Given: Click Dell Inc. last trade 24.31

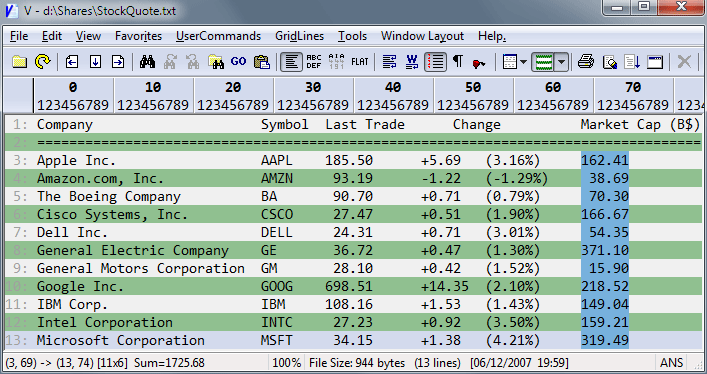Looking at the screenshot, I should pos(353,232).
